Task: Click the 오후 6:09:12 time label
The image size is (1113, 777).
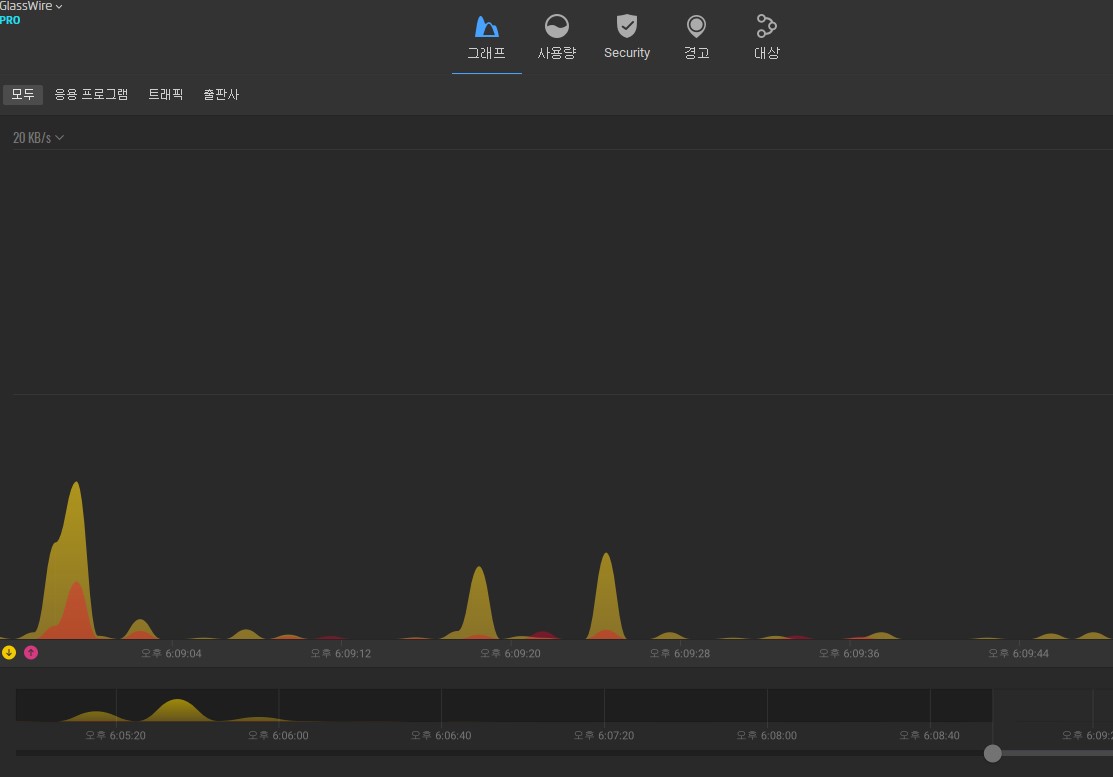Action: [x=341, y=654]
